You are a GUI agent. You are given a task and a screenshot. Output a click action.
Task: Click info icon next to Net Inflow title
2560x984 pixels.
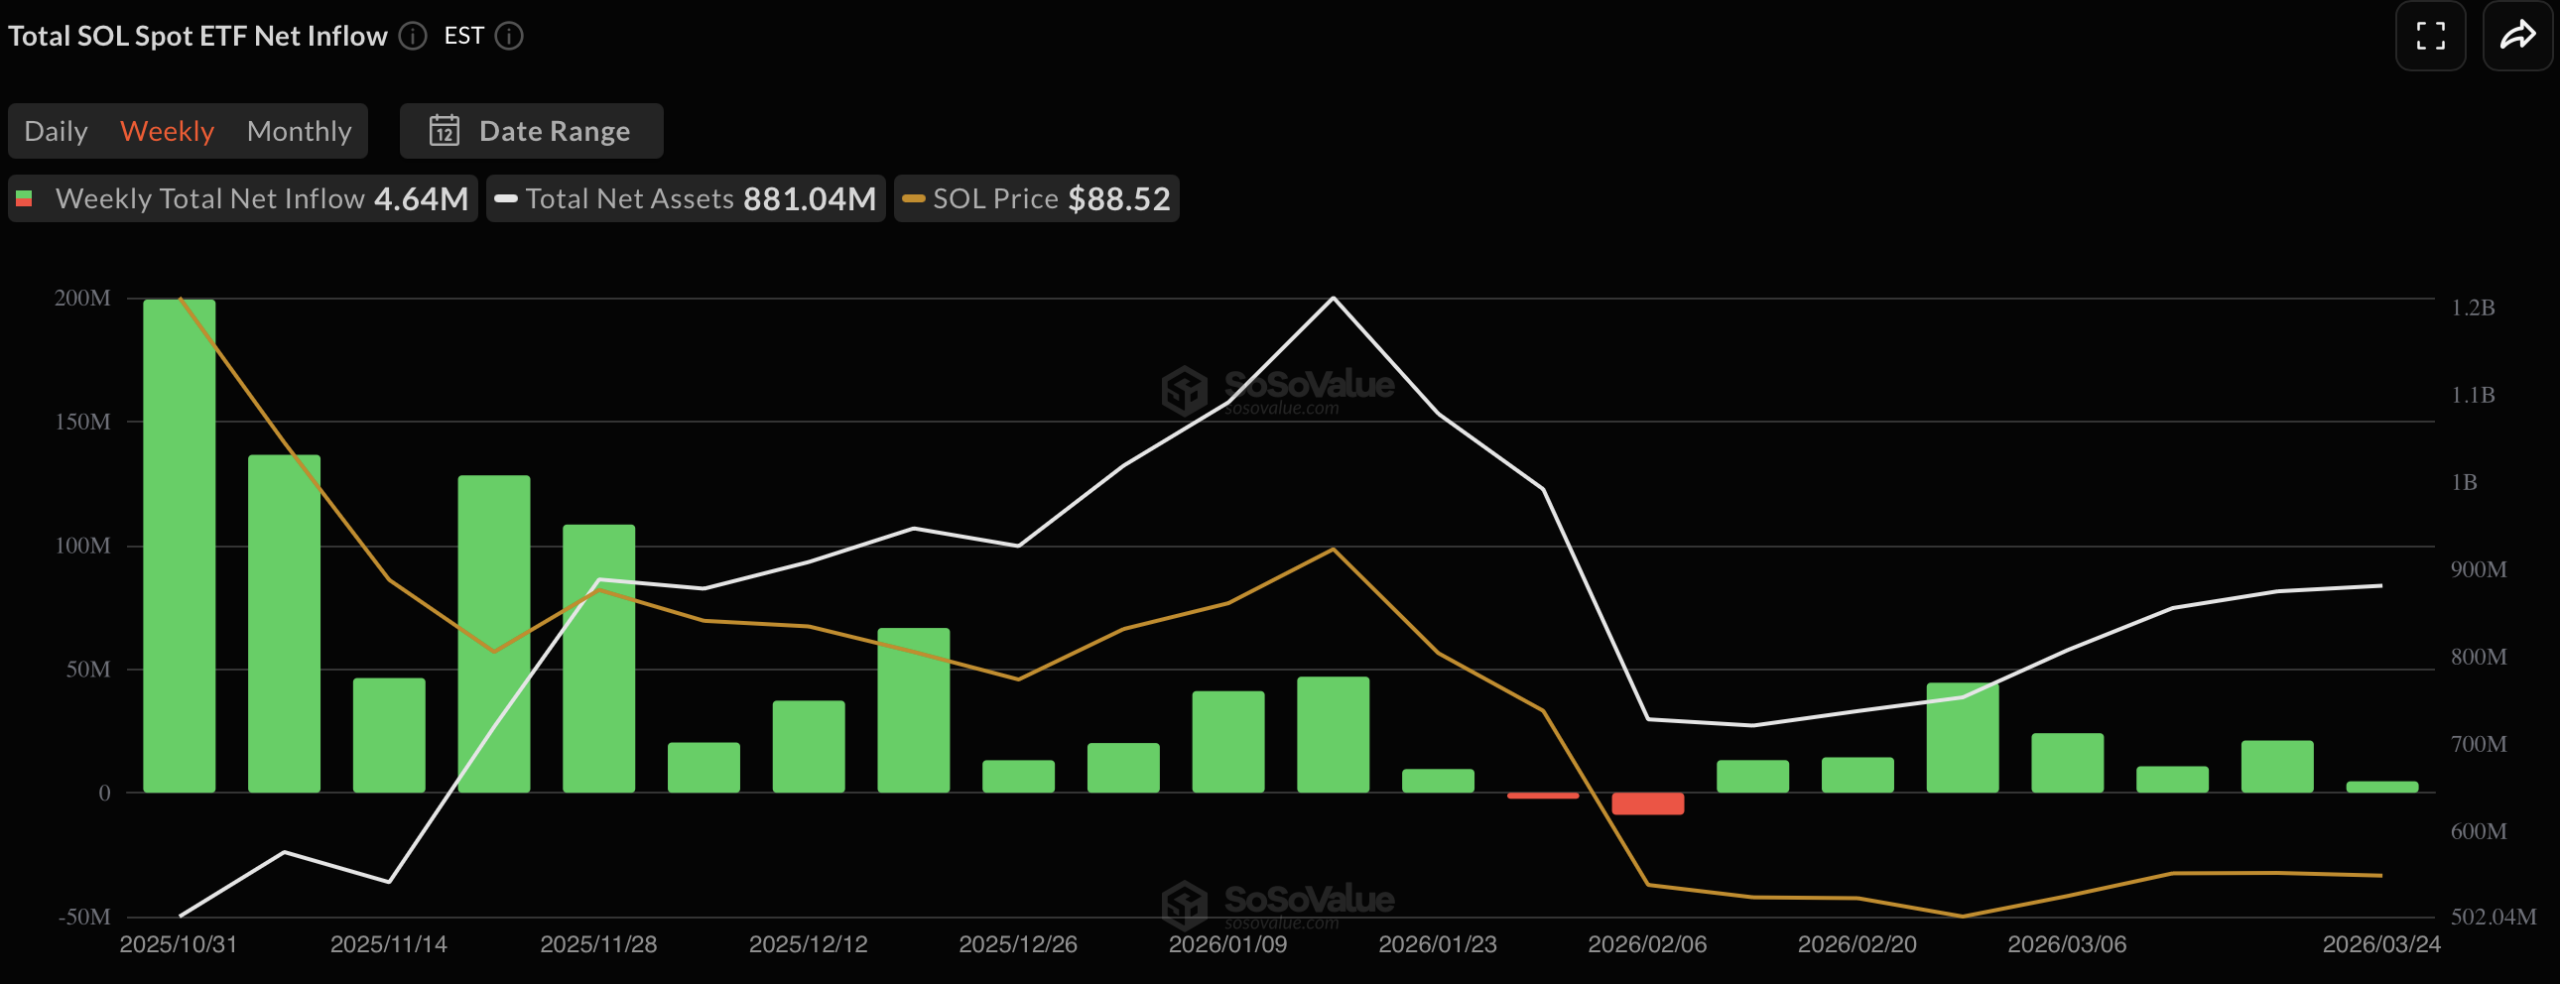pos(413,36)
